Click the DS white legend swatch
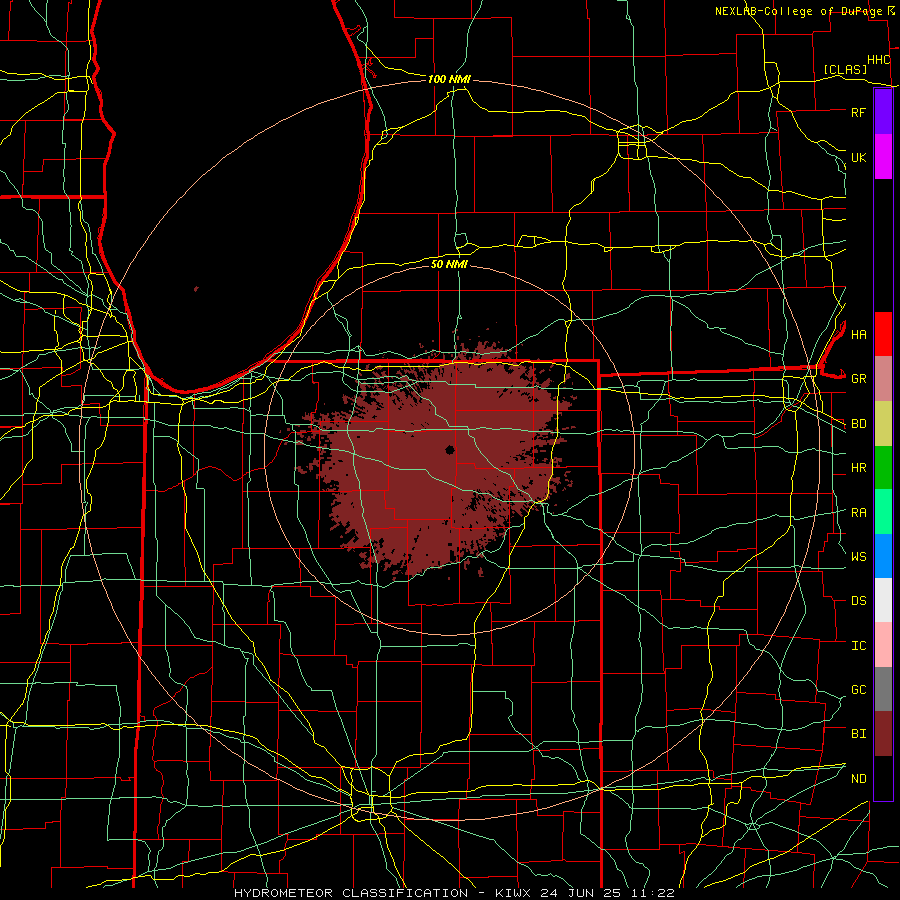 point(883,600)
